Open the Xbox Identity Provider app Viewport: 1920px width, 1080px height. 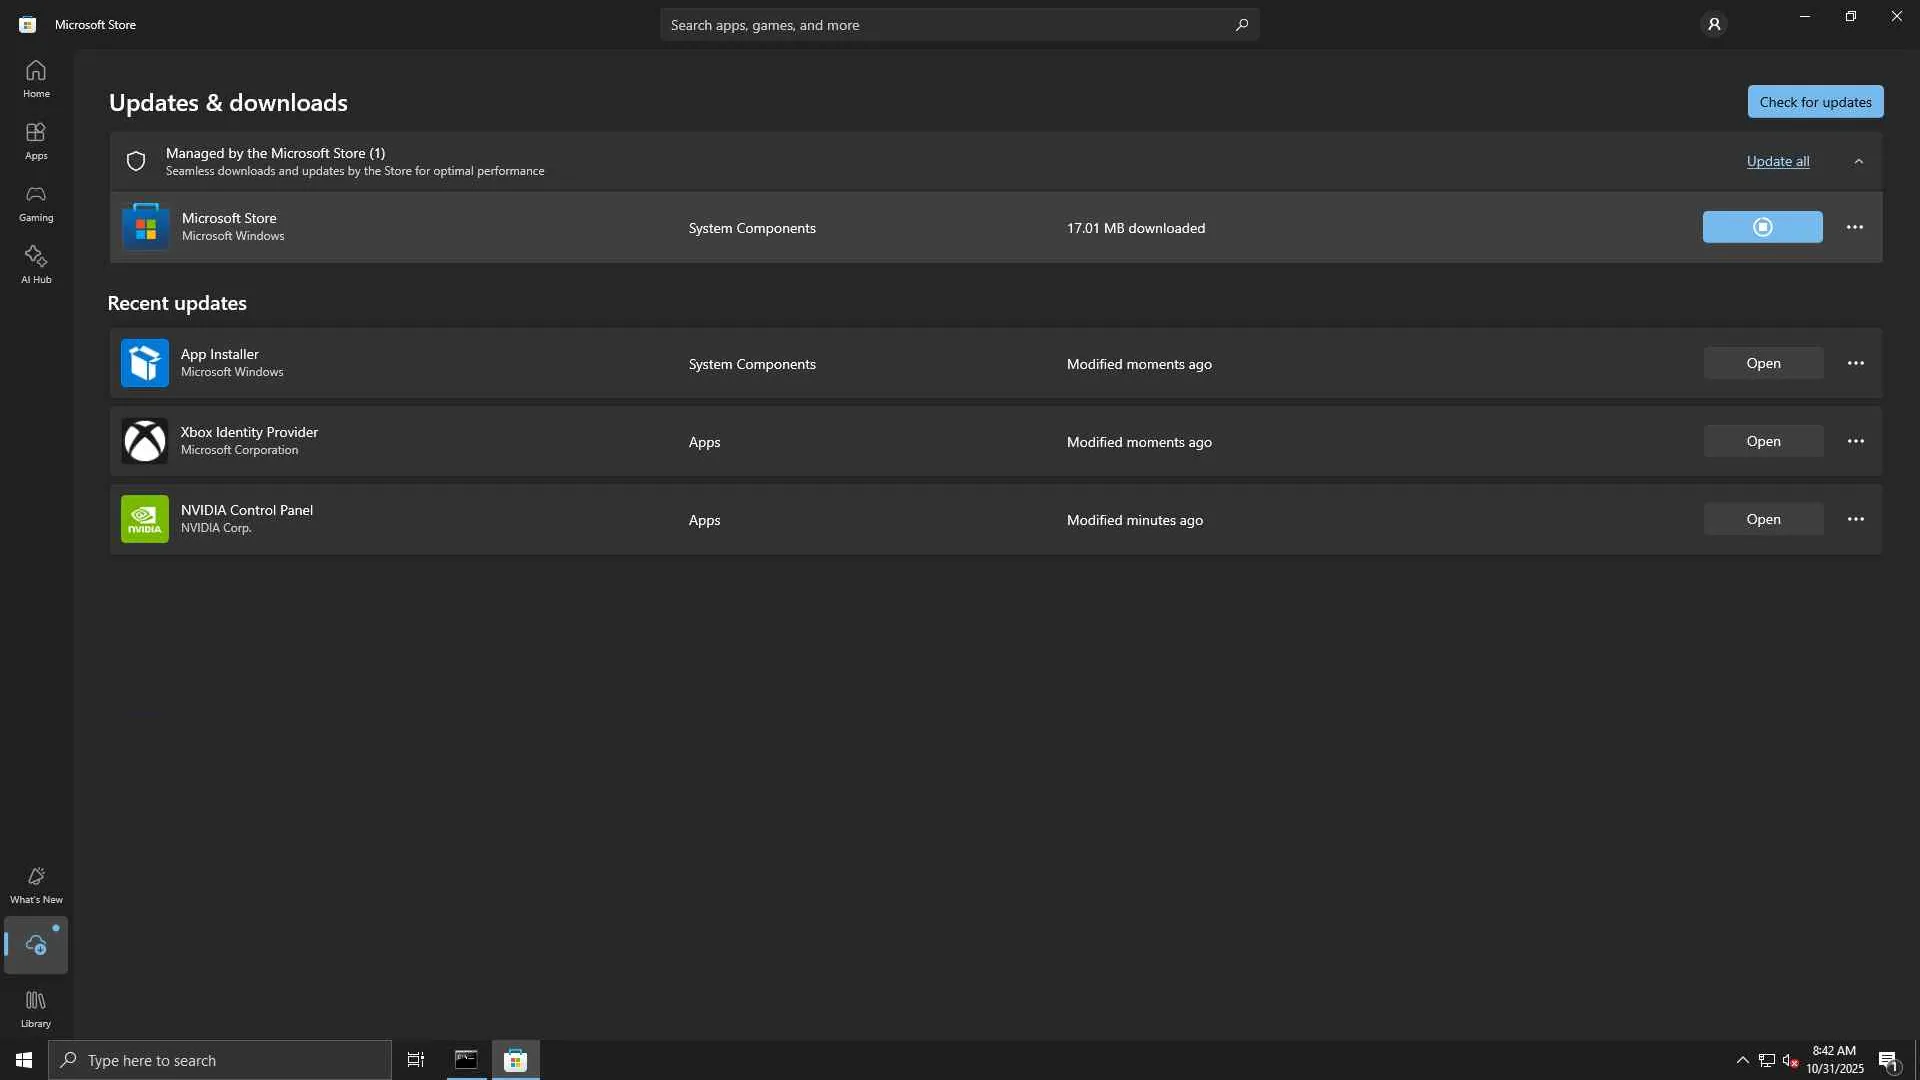click(1763, 441)
